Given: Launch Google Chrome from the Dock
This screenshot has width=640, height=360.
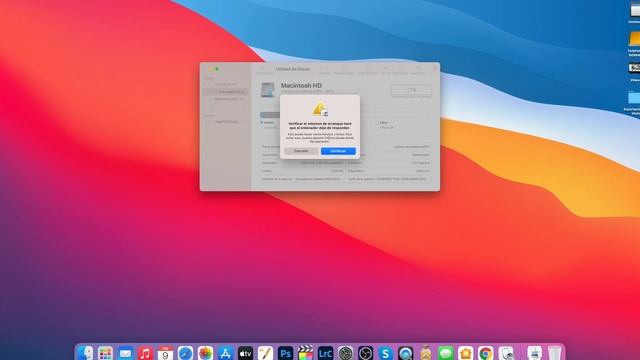Looking at the screenshot, I should coord(486,353).
